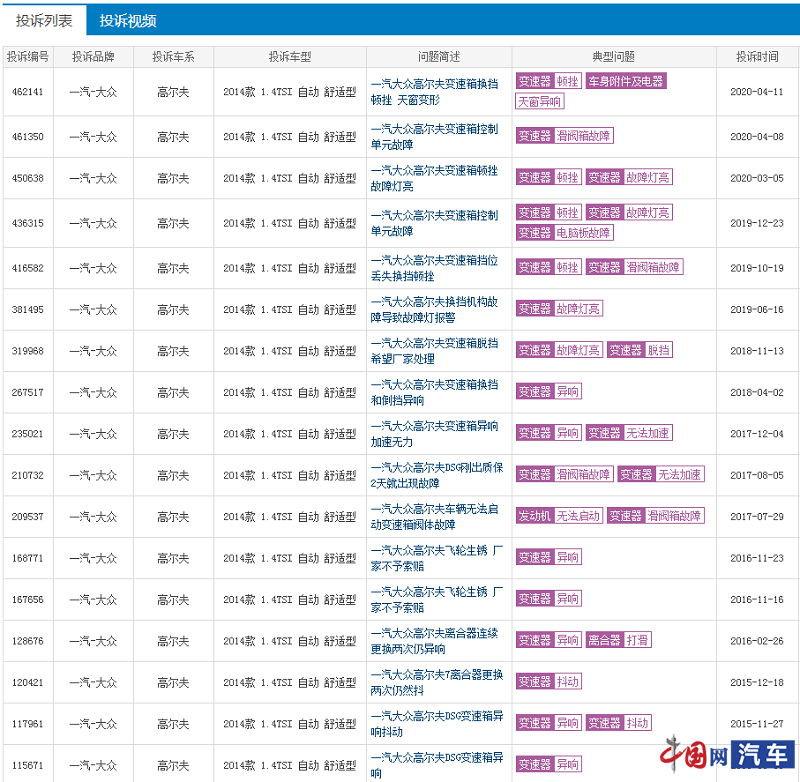Click the 天窗异响 problem tag

point(540,101)
